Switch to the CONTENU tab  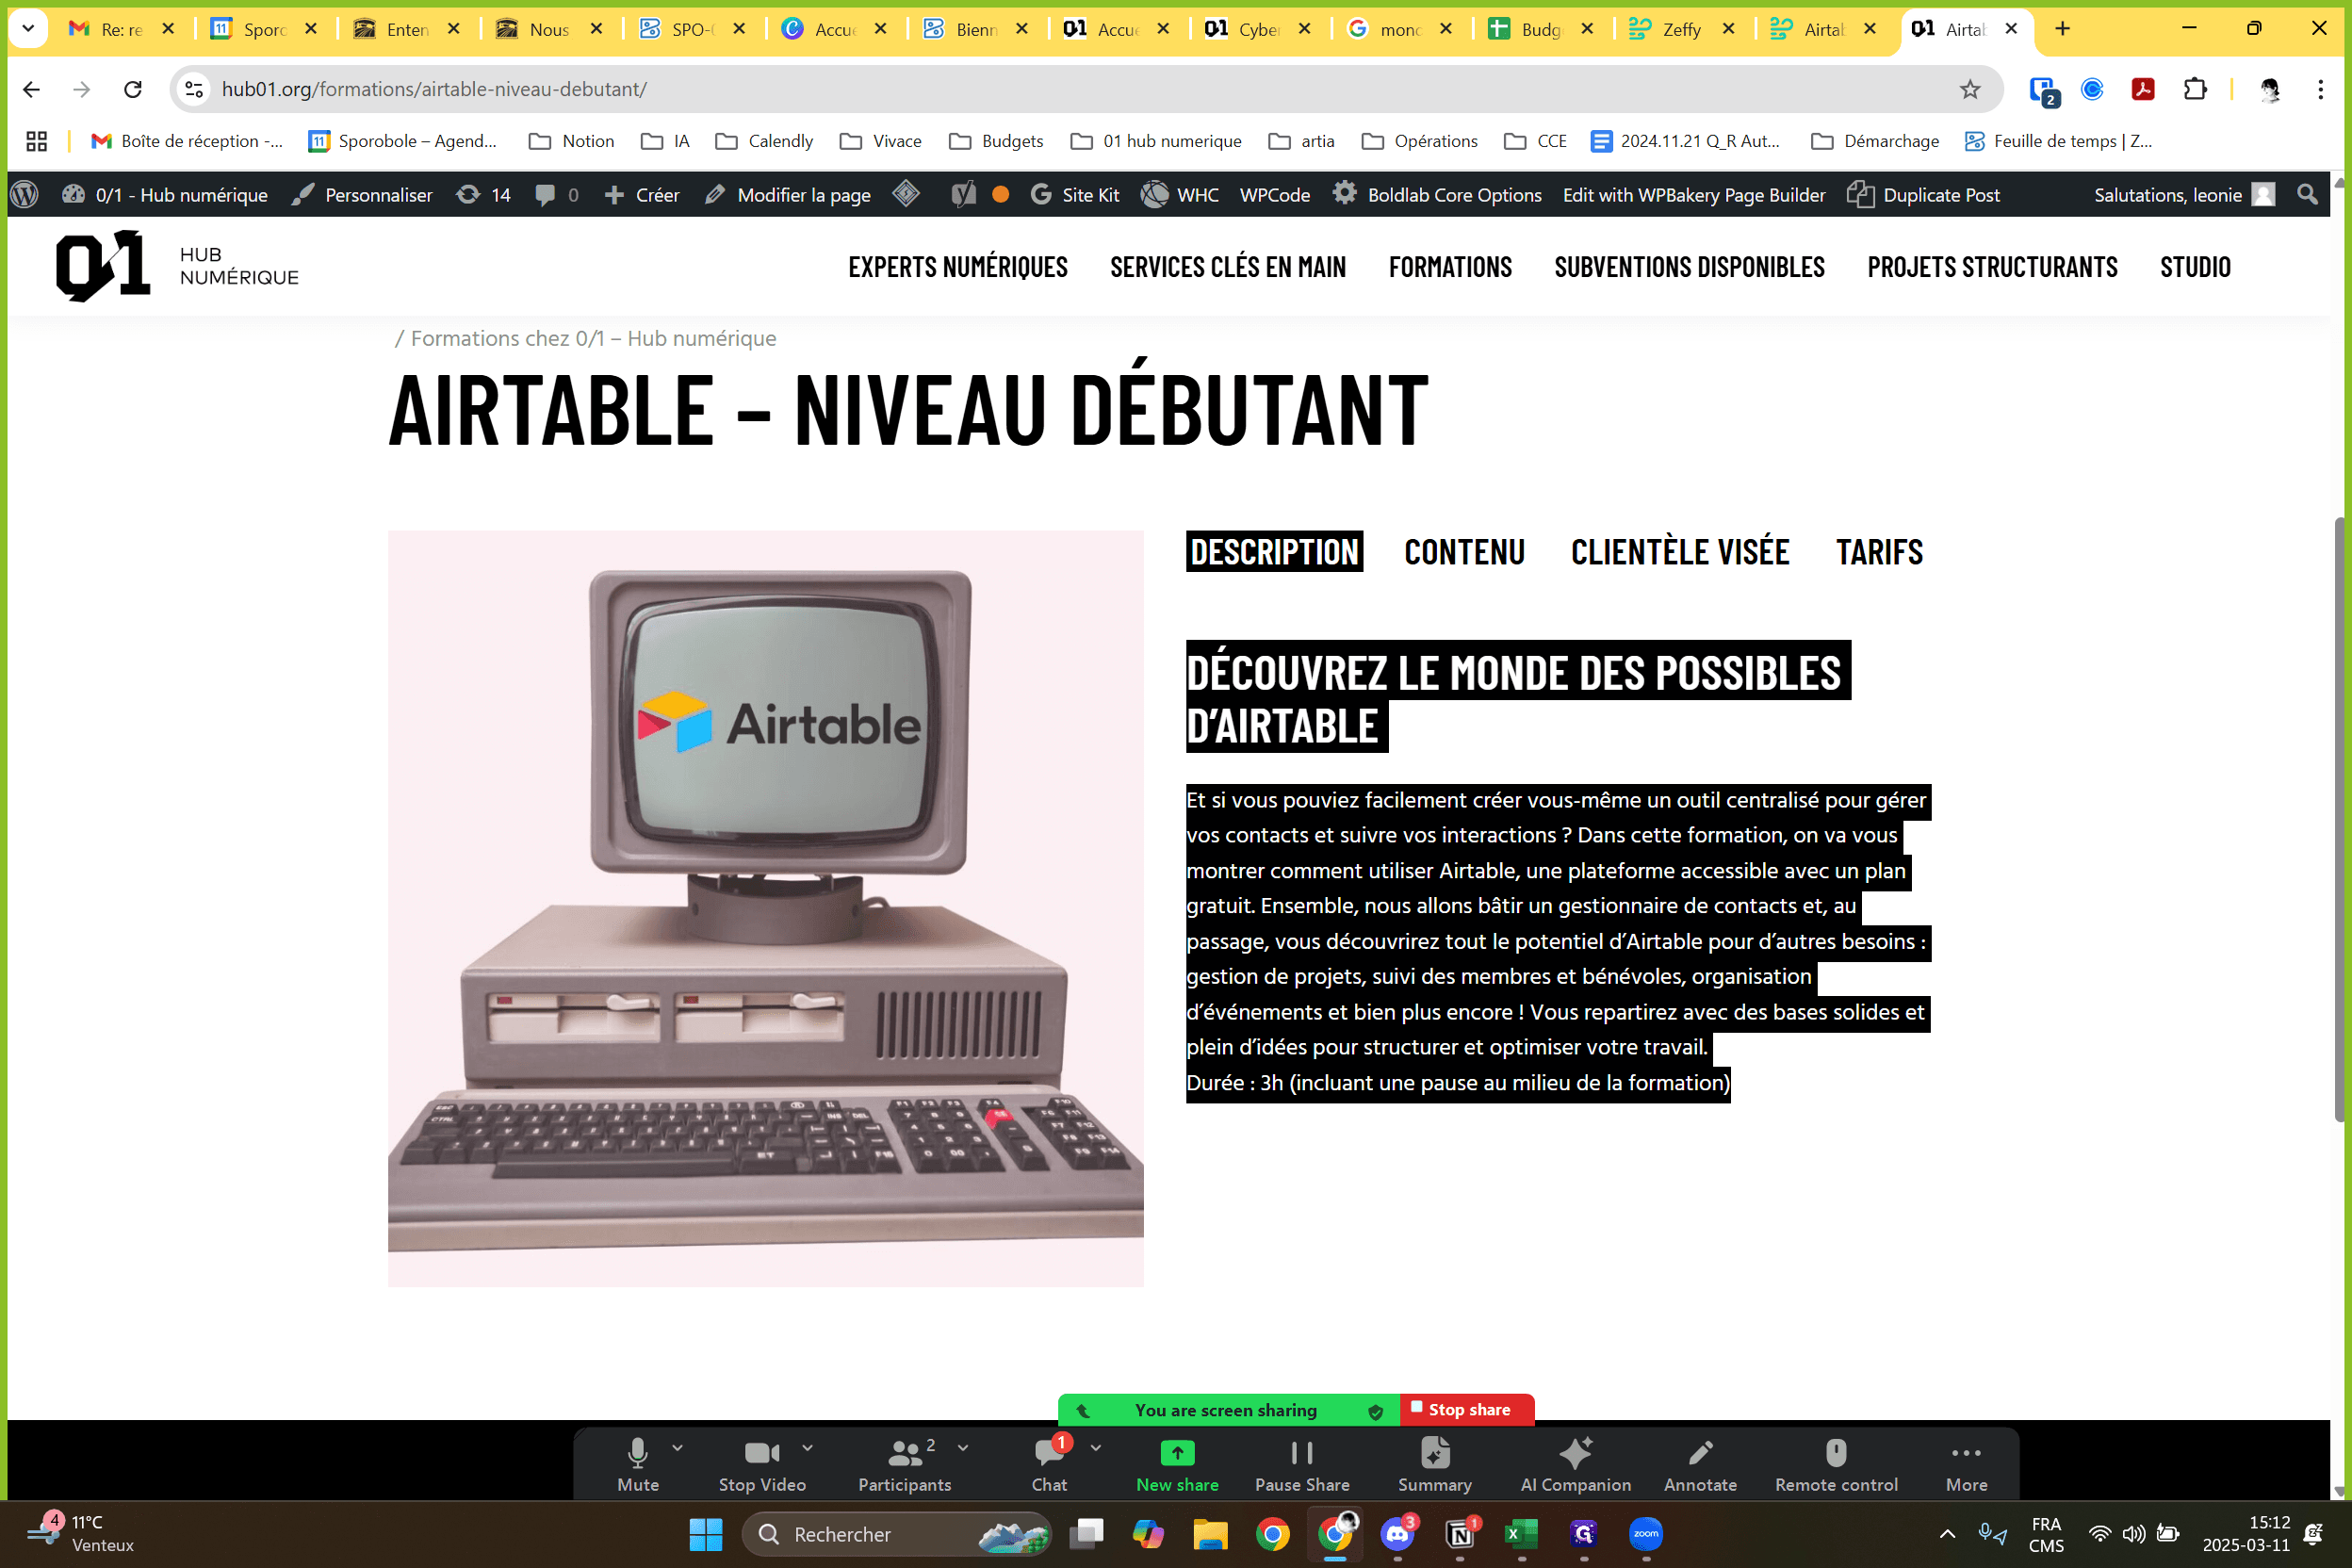point(1464,552)
